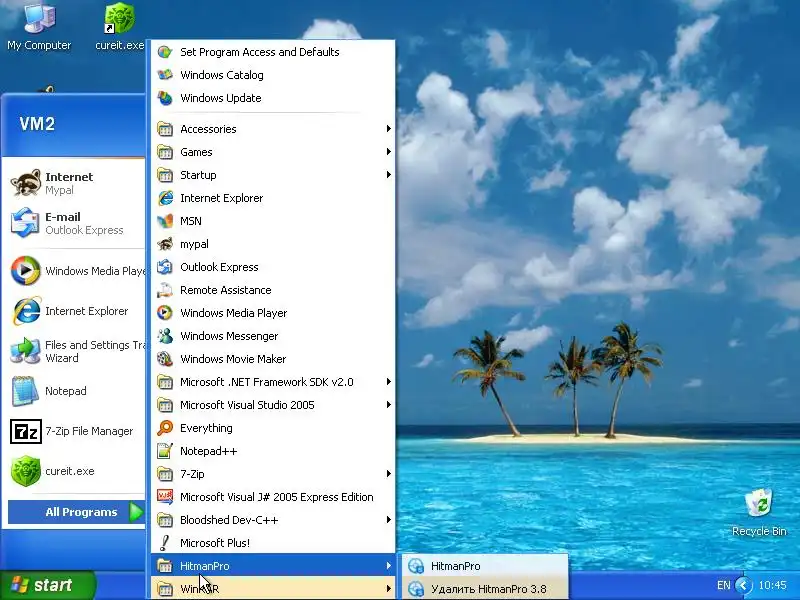Screen dimensions: 800x600
Task: Click Bloodshed Dev-C++ label
Action: point(229,520)
